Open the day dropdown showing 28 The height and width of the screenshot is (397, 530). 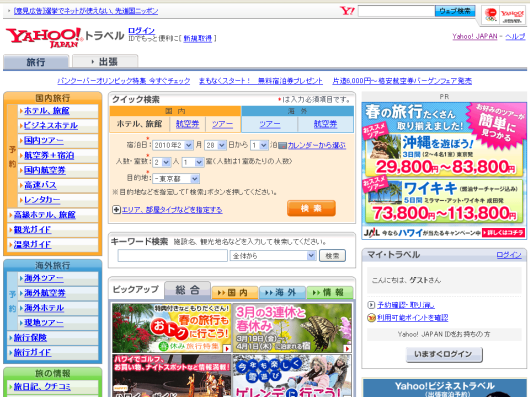click(215, 145)
